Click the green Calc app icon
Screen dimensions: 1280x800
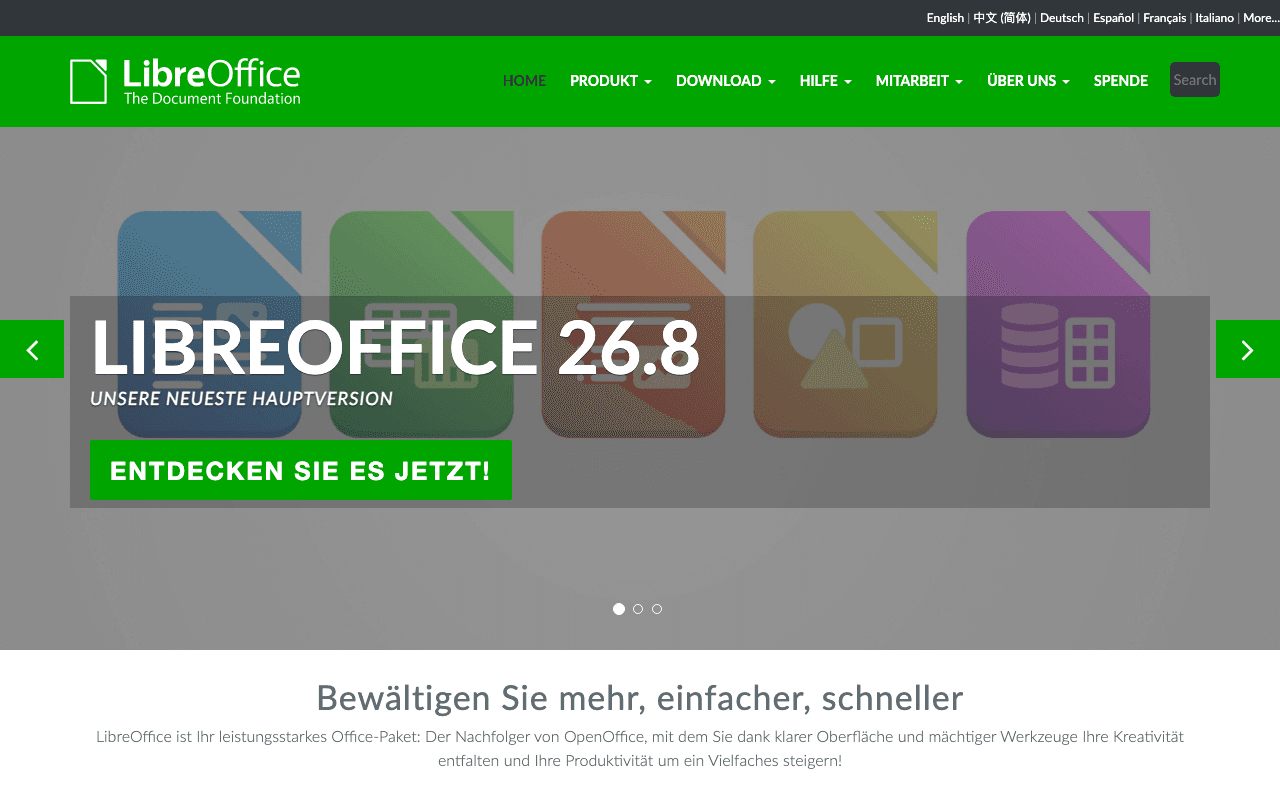click(421, 324)
